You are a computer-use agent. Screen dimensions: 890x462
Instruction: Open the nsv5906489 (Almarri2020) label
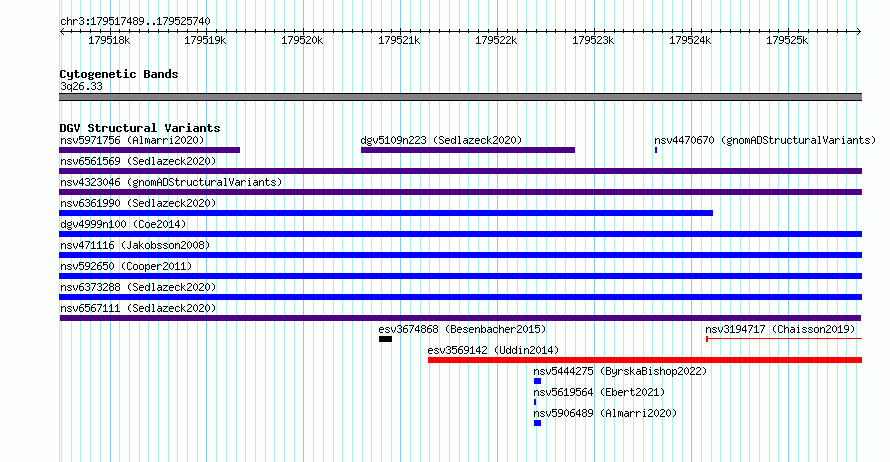pos(605,413)
